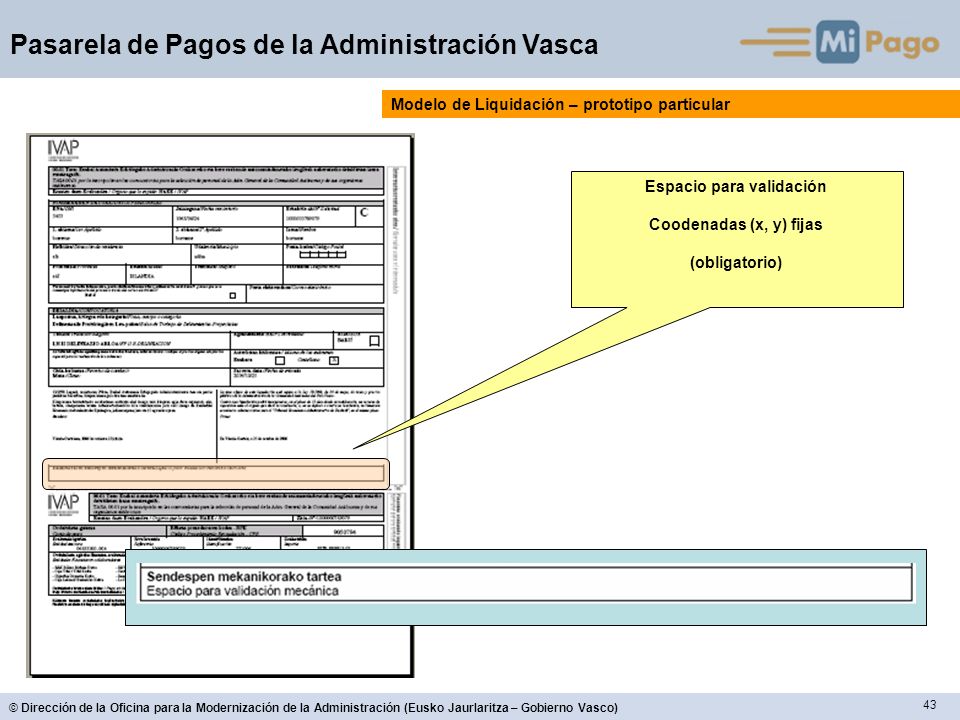Viewport: 960px width, 720px height.
Task: Click the postal code digit boxes
Action: [323, 254]
